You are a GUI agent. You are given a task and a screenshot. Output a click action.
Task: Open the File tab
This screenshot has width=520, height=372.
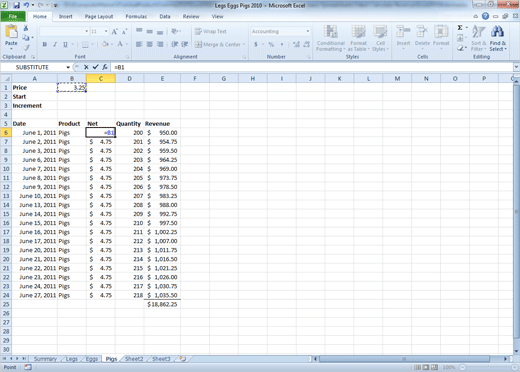(x=13, y=16)
